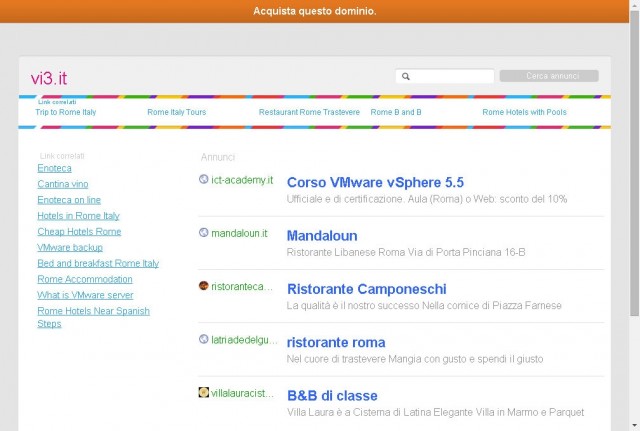
Task: Open Rome B and B link
Action: (396, 112)
